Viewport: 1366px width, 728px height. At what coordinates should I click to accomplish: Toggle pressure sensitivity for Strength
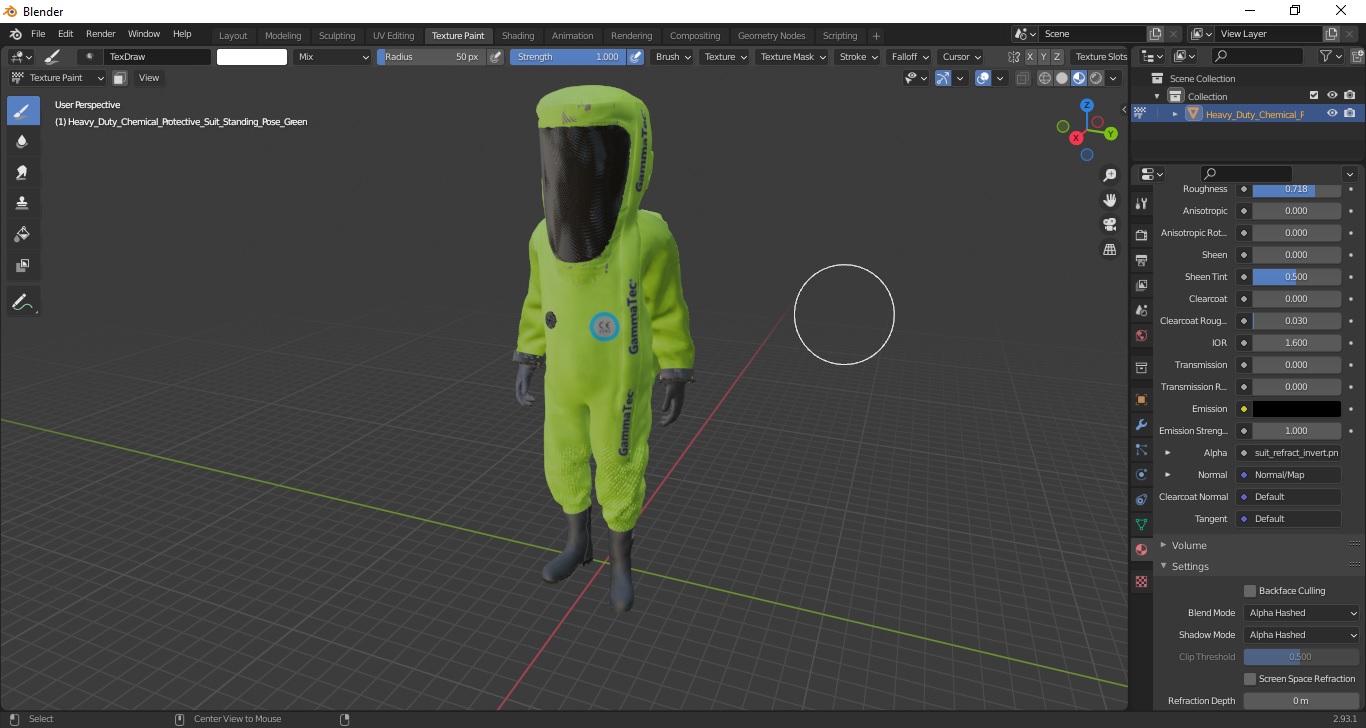pyautogui.click(x=636, y=57)
